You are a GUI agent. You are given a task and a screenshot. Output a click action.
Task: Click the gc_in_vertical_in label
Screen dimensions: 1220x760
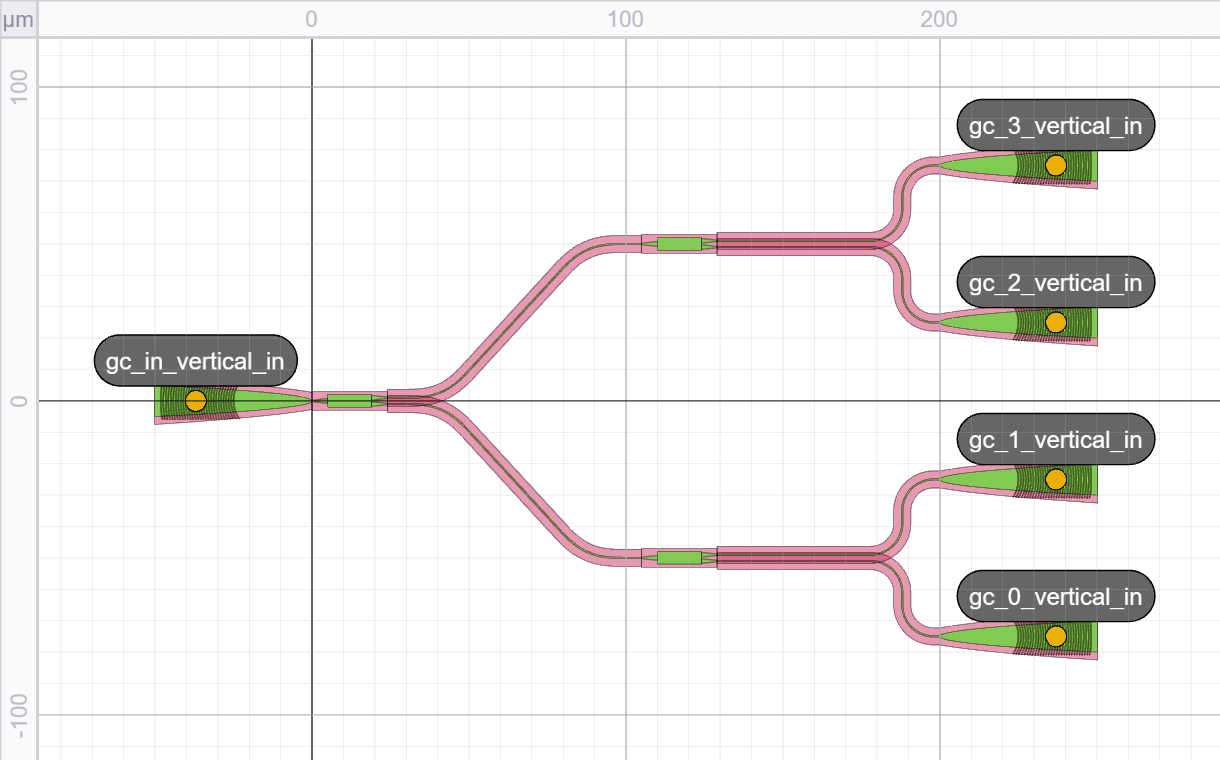[195, 361]
